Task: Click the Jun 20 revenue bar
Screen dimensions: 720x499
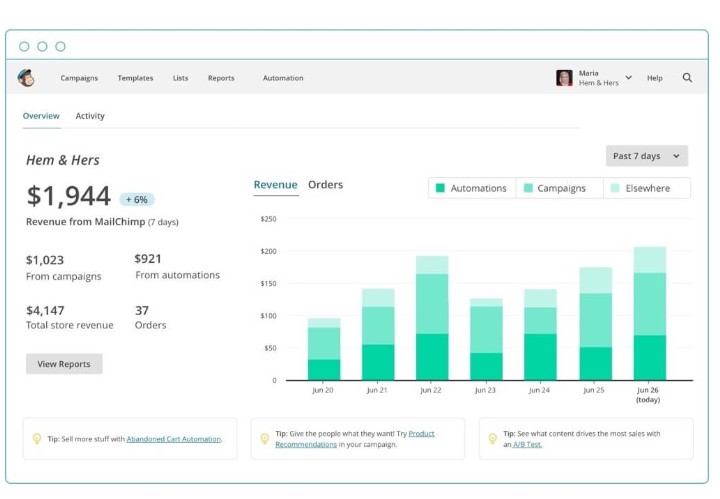Action: 324,349
